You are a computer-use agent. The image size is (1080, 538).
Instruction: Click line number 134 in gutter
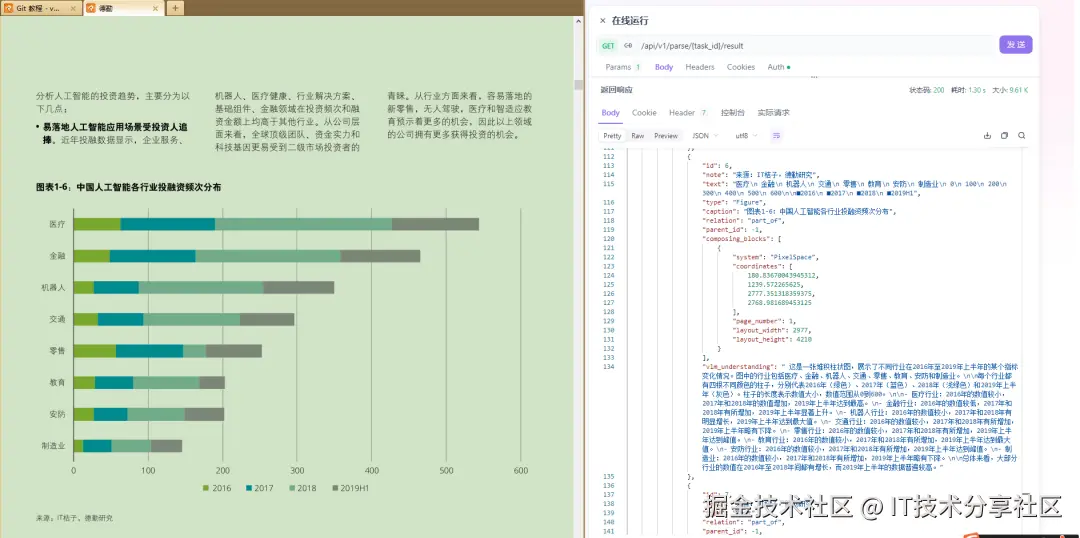607,366
